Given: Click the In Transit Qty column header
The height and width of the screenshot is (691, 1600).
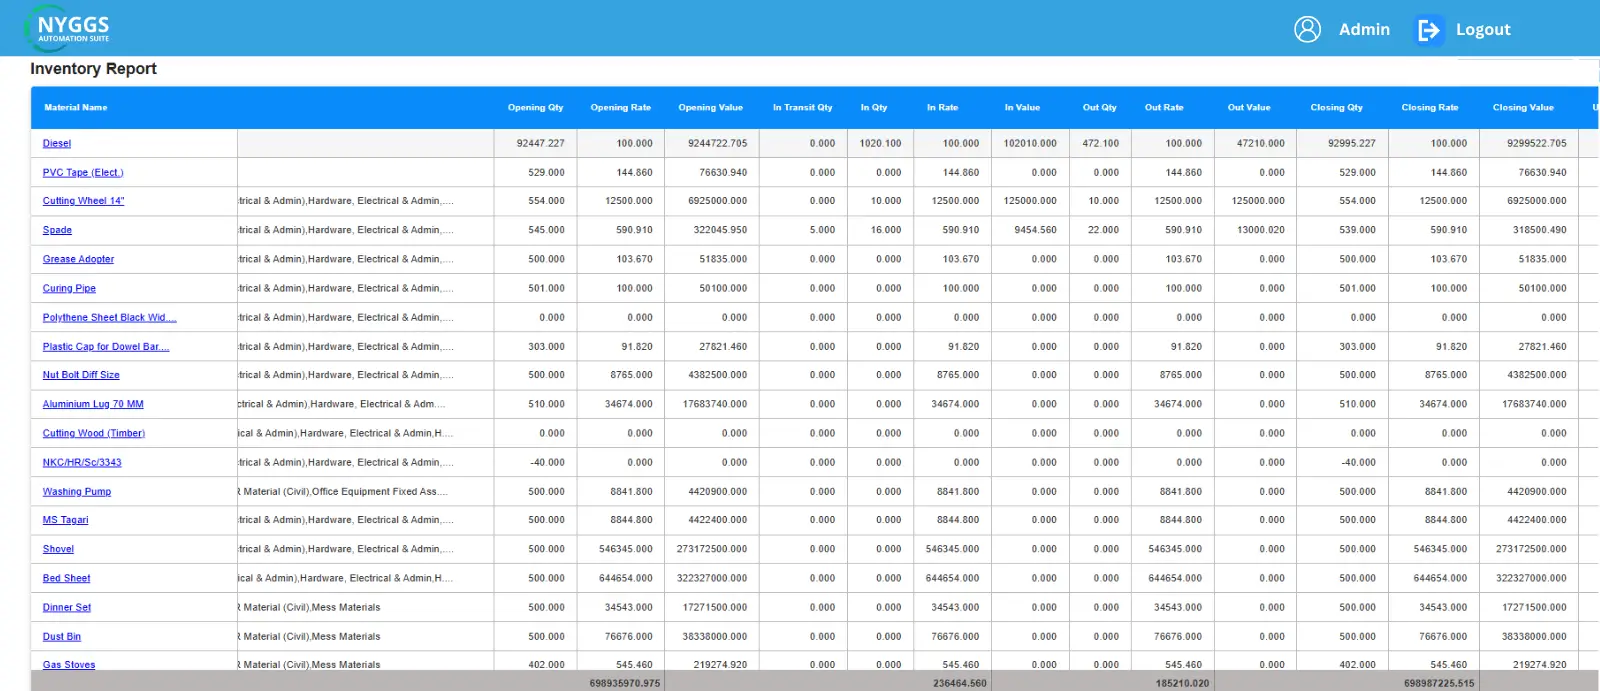Looking at the screenshot, I should pos(802,108).
